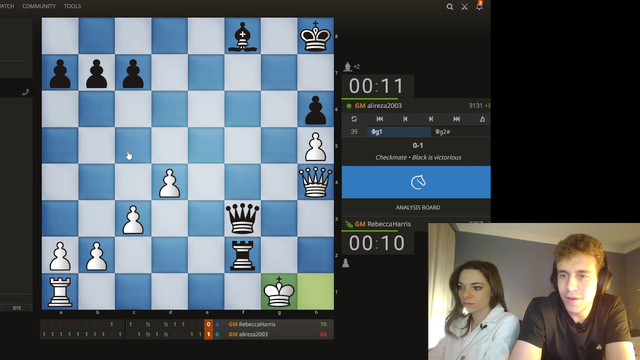The image size is (640, 360).
Task: Jump to first move of game
Action: tap(380, 119)
